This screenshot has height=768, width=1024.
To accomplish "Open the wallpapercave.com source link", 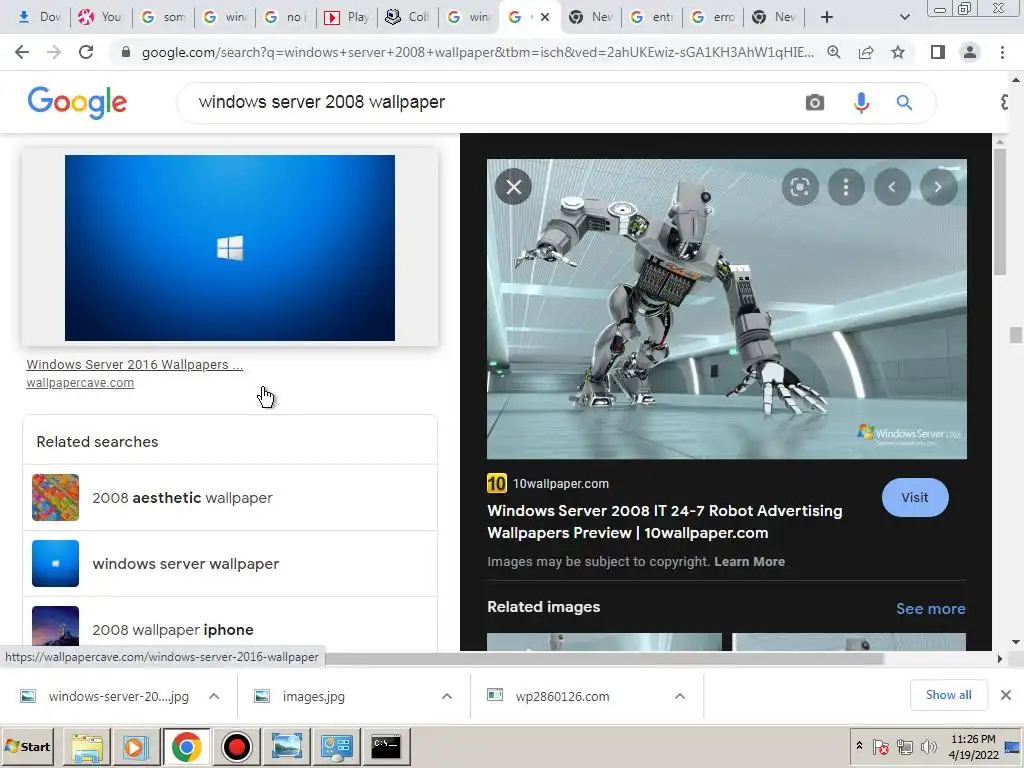I will [80, 383].
